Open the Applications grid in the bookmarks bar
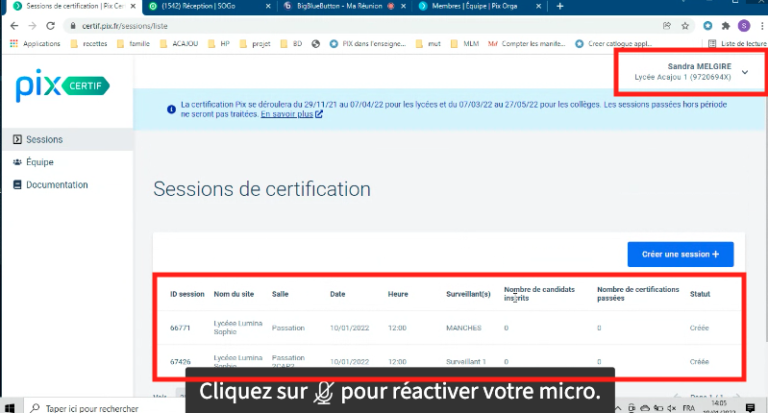Screen dimensions: 768x413 [x=35, y=44]
